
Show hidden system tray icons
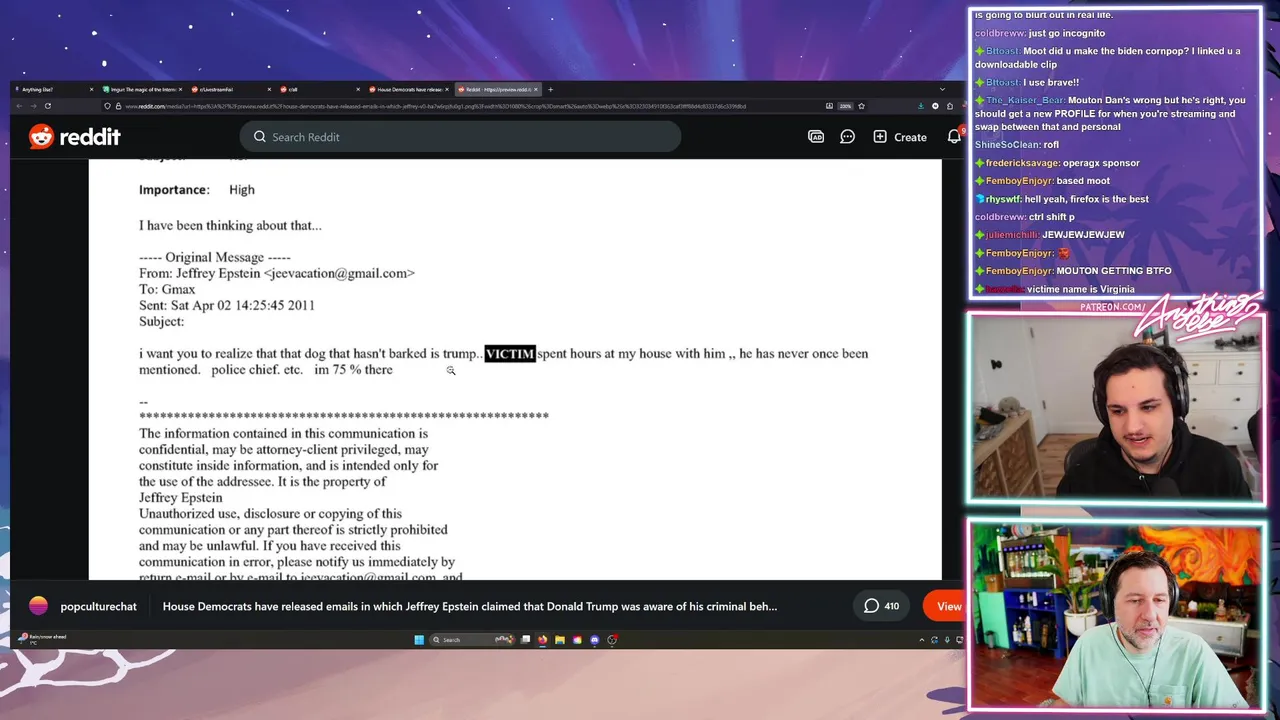(921, 640)
